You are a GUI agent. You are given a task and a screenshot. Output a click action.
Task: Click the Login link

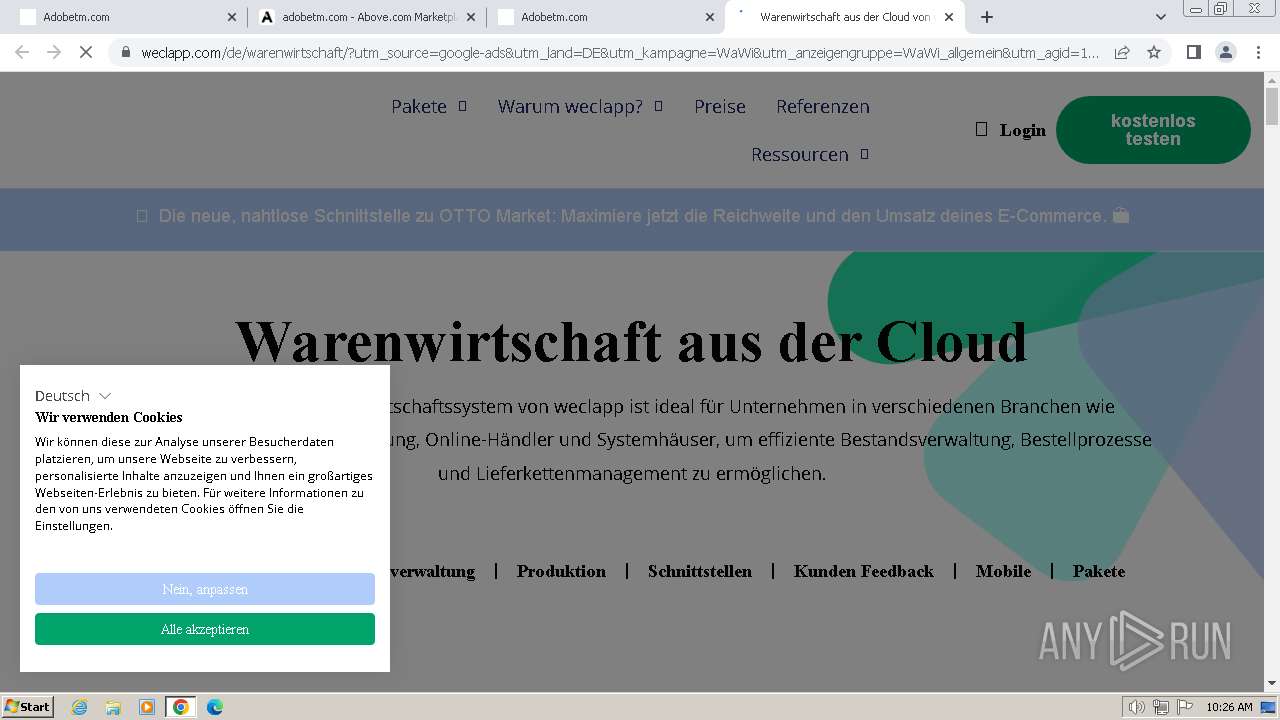(1010, 130)
